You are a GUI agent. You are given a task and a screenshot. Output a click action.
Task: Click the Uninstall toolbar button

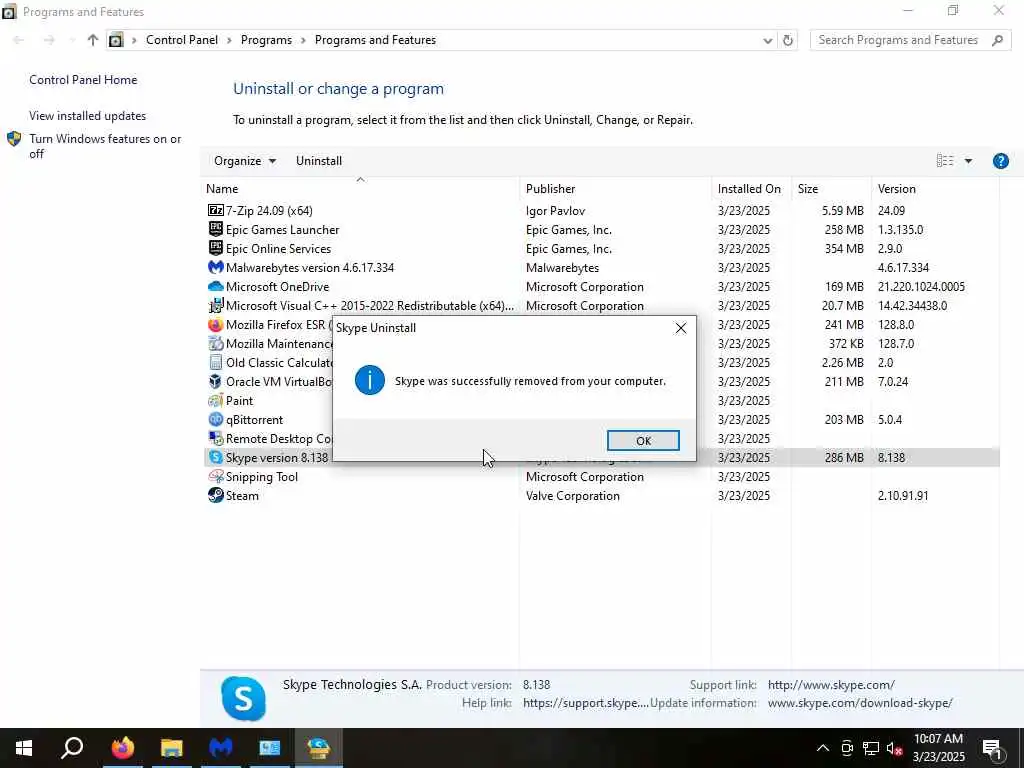click(x=319, y=161)
